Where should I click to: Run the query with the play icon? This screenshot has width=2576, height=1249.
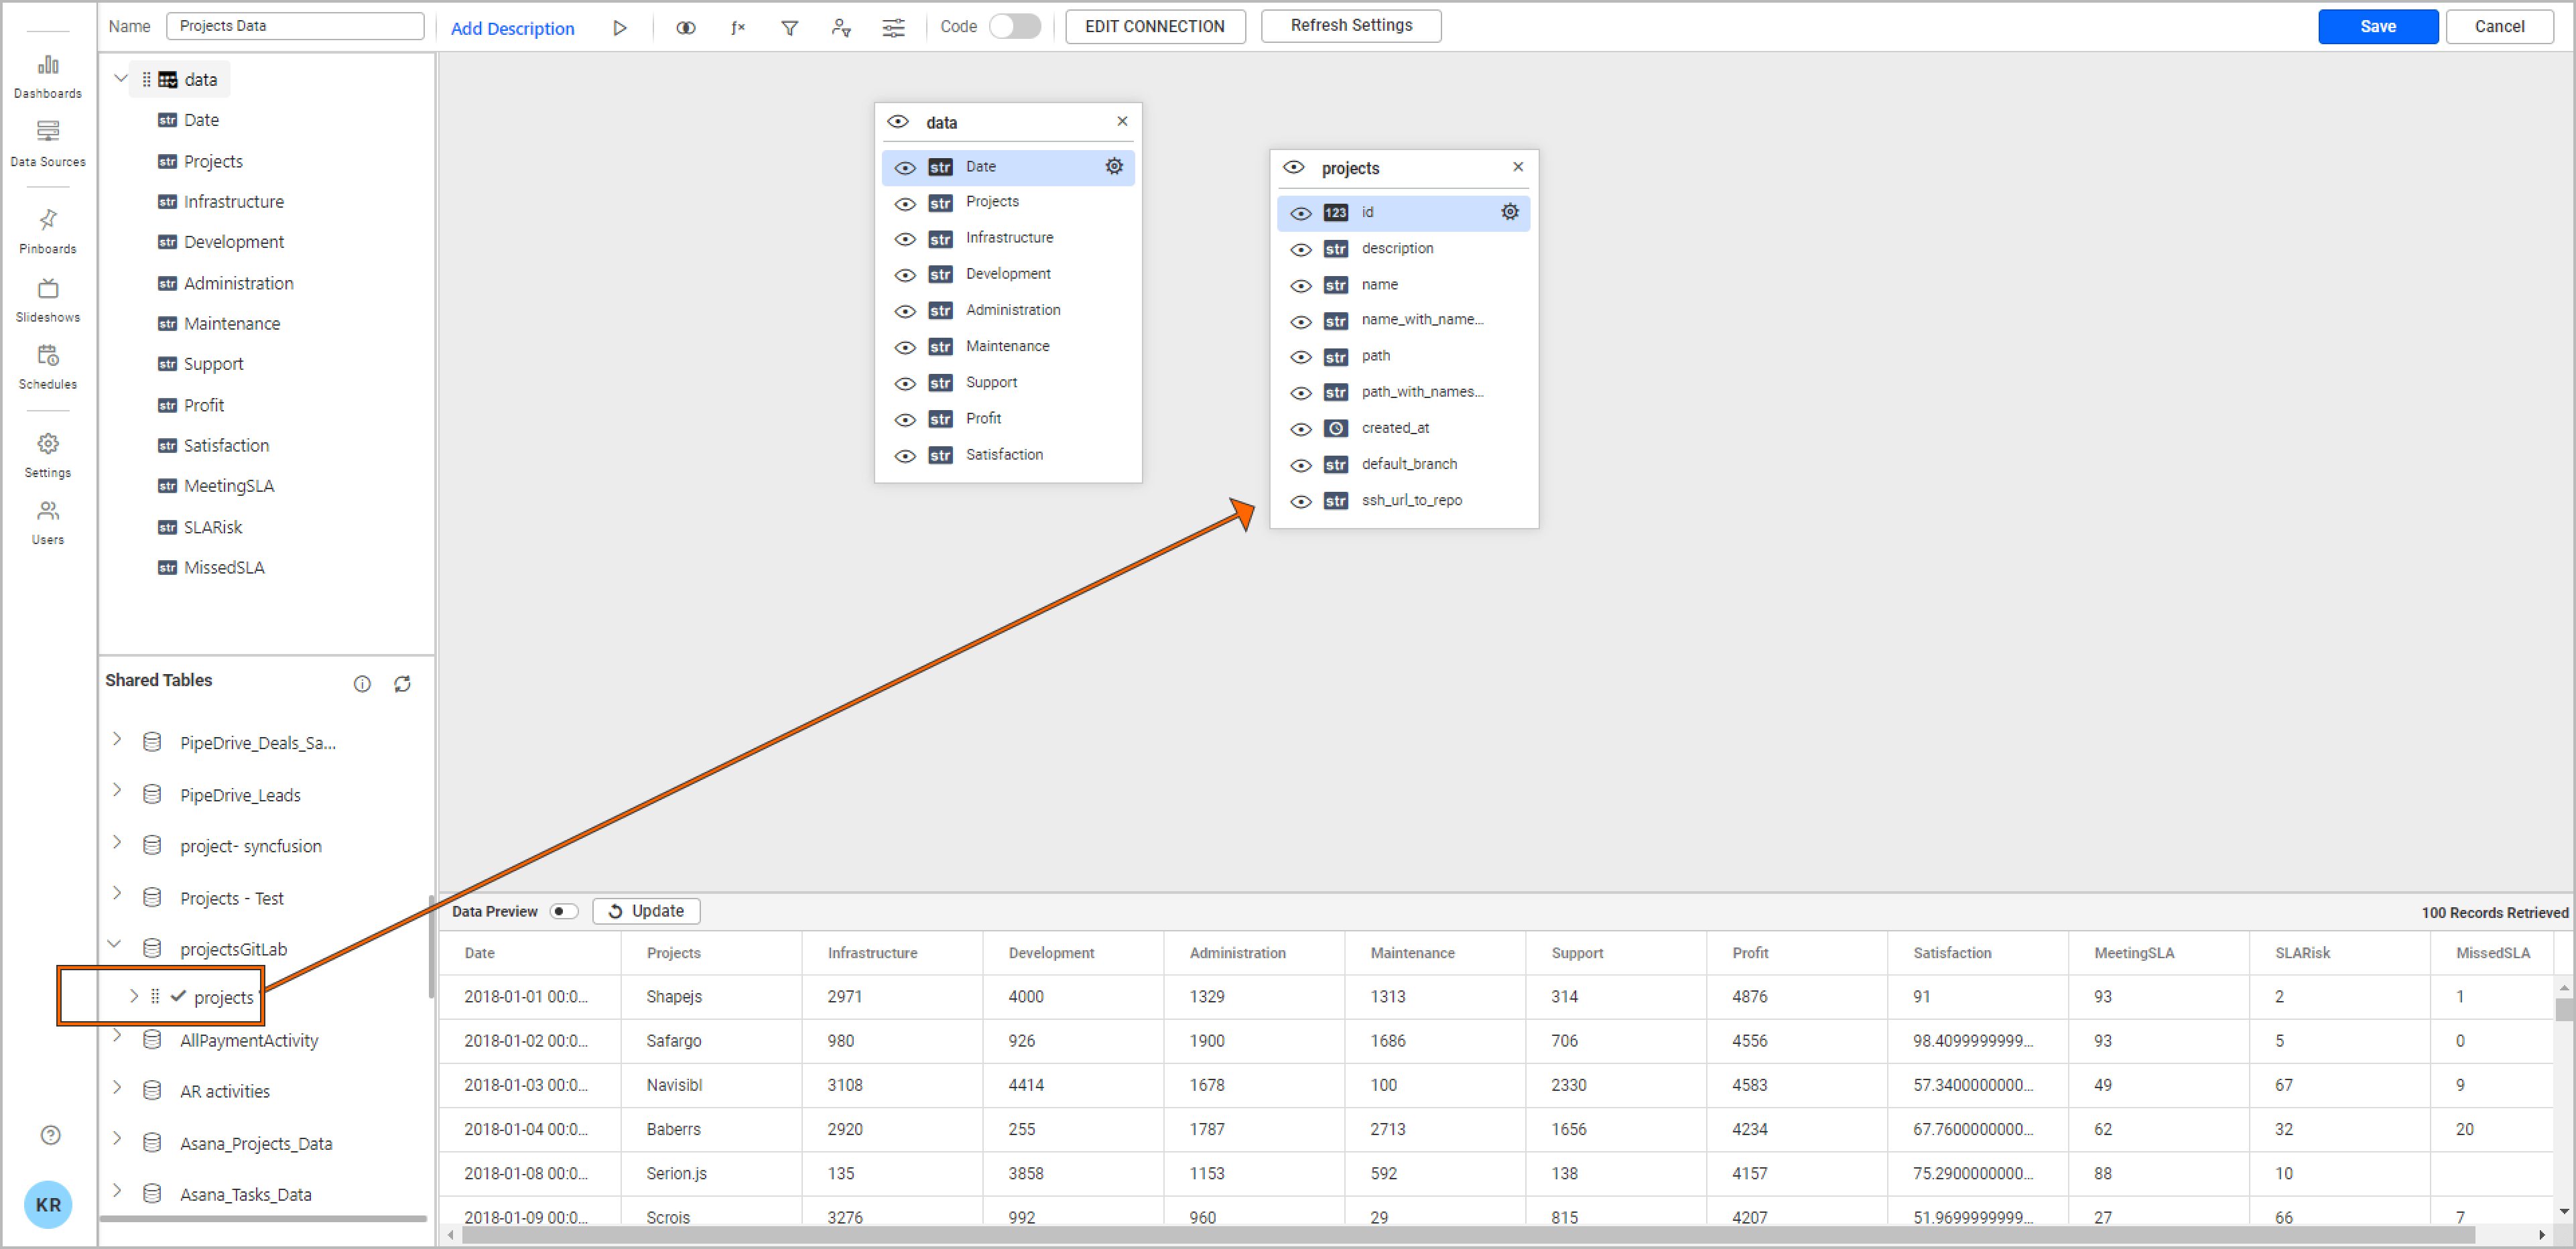(x=620, y=27)
